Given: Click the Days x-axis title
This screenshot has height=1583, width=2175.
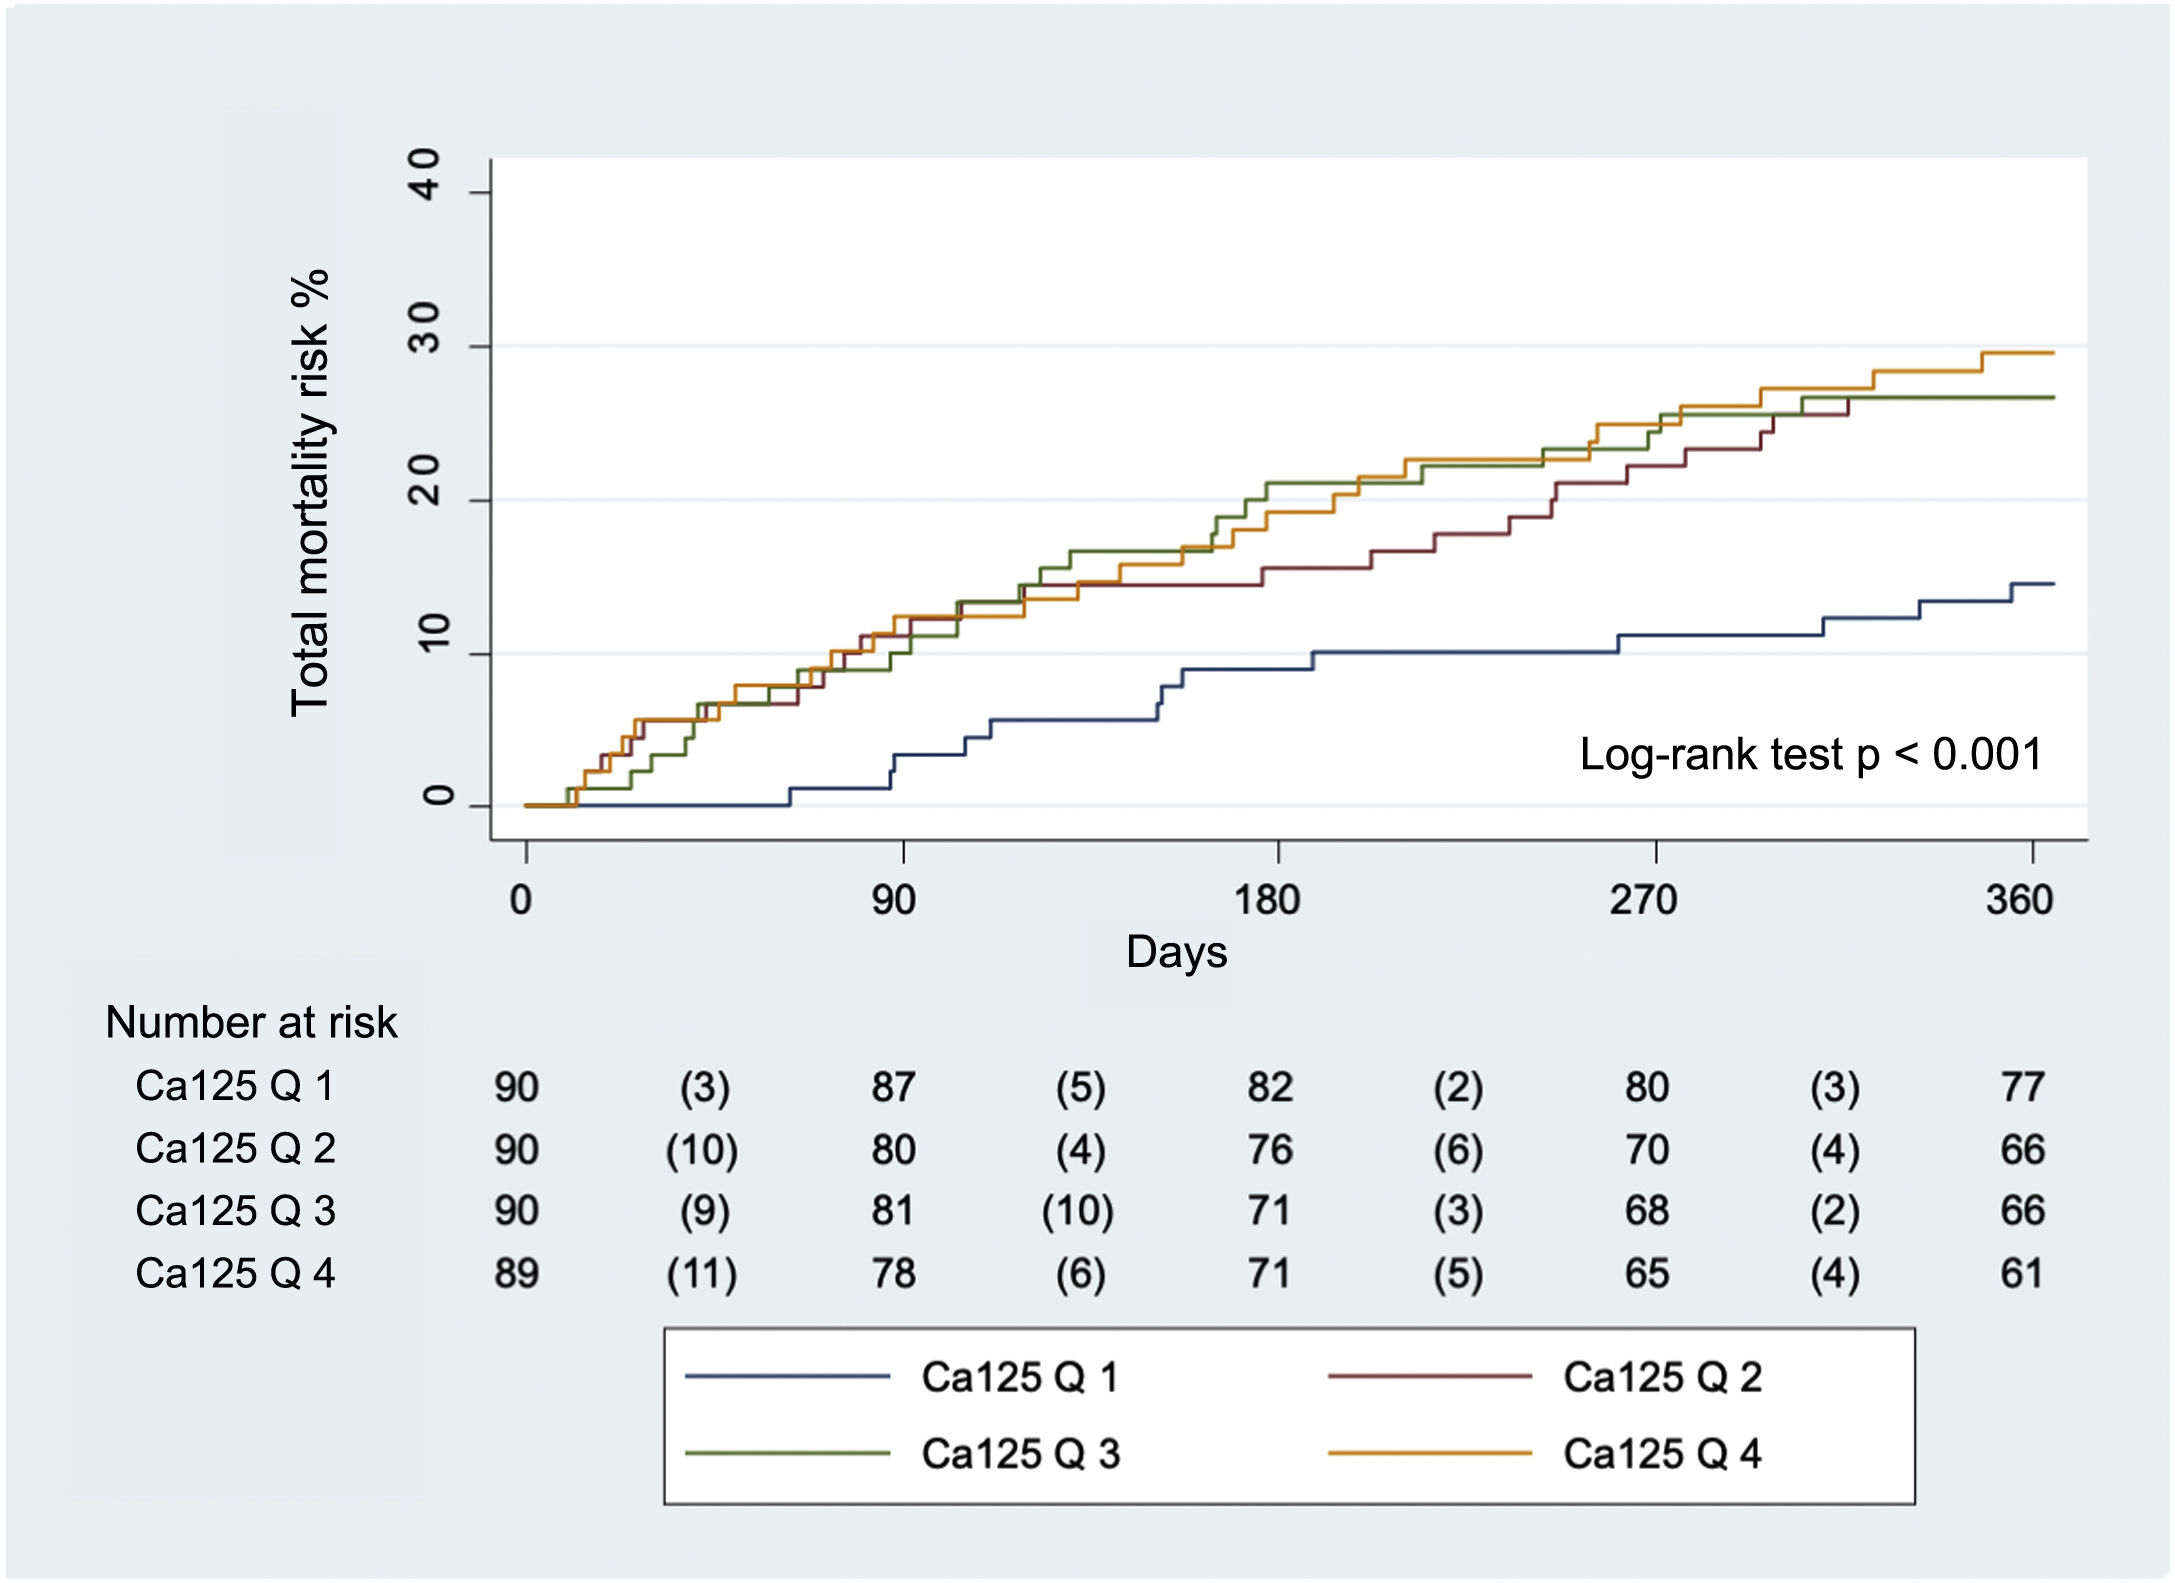Looking at the screenshot, I should (1176, 951).
